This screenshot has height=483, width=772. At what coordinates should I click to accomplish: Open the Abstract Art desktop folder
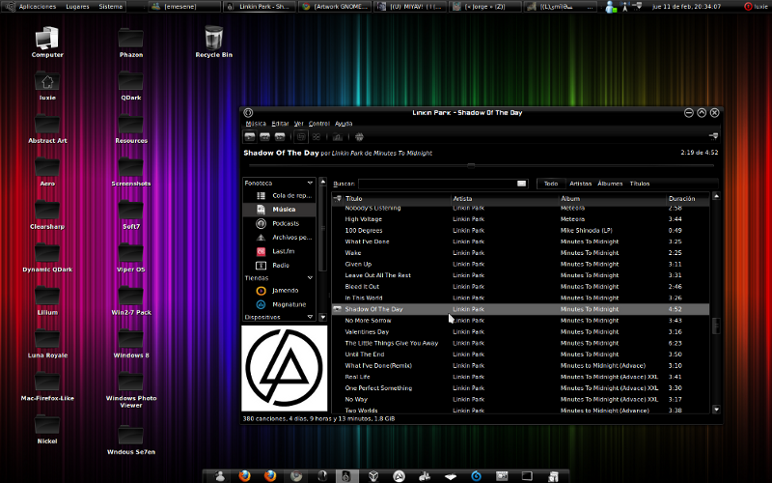pyautogui.click(x=47, y=129)
